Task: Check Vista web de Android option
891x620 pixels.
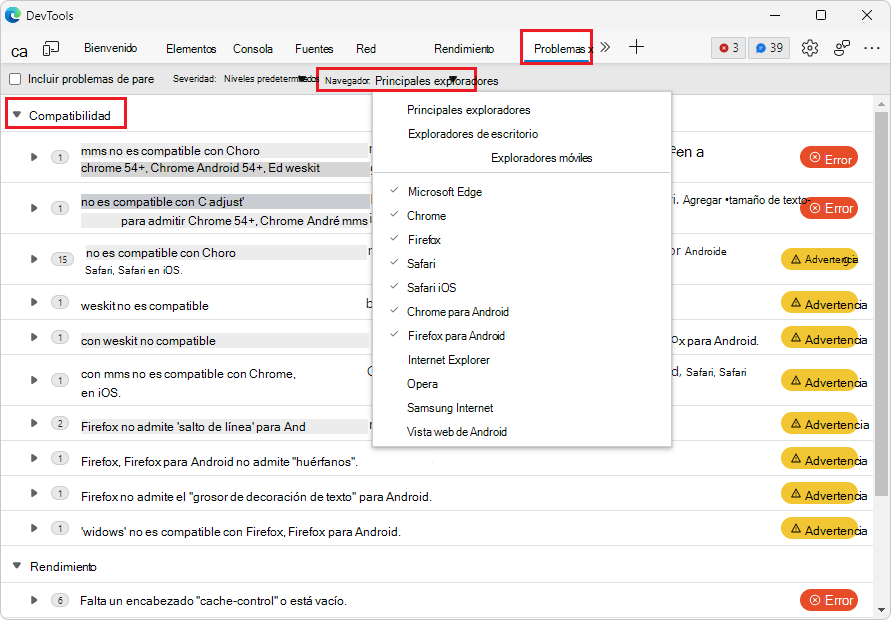Action: (x=456, y=432)
